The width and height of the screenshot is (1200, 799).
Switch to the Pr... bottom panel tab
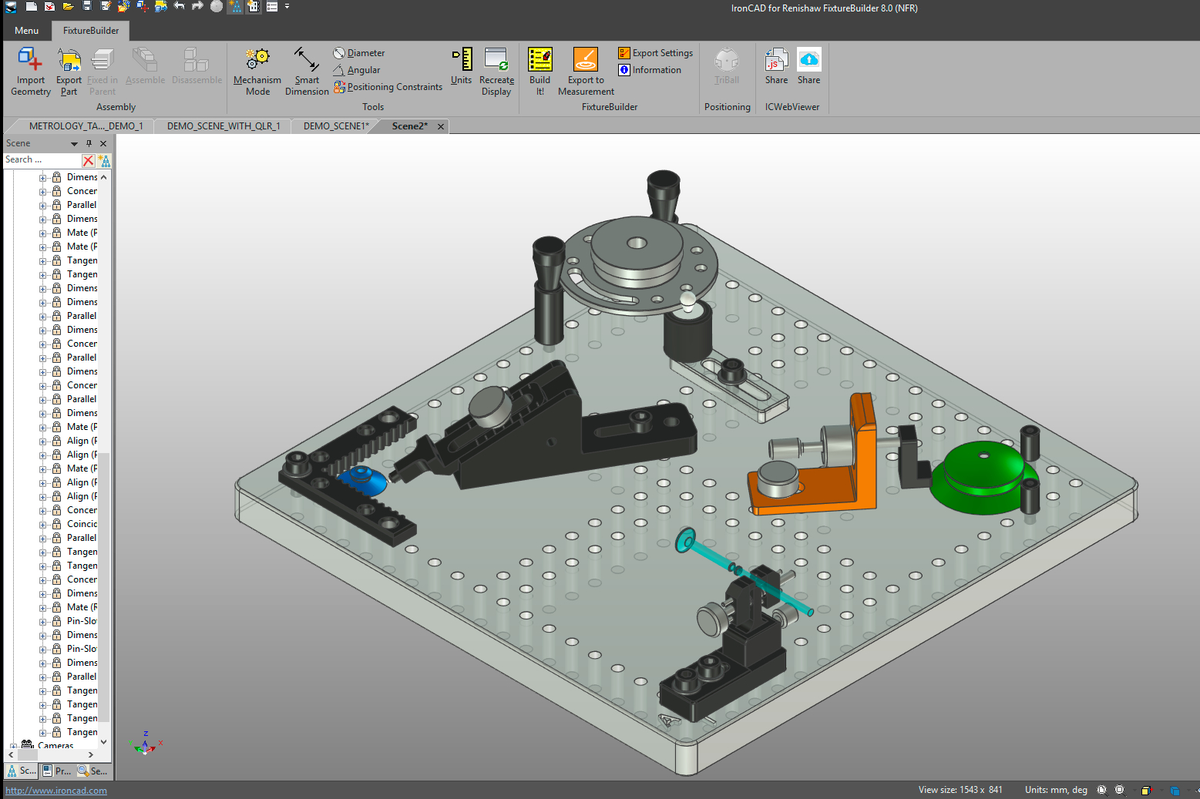(55, 771)
